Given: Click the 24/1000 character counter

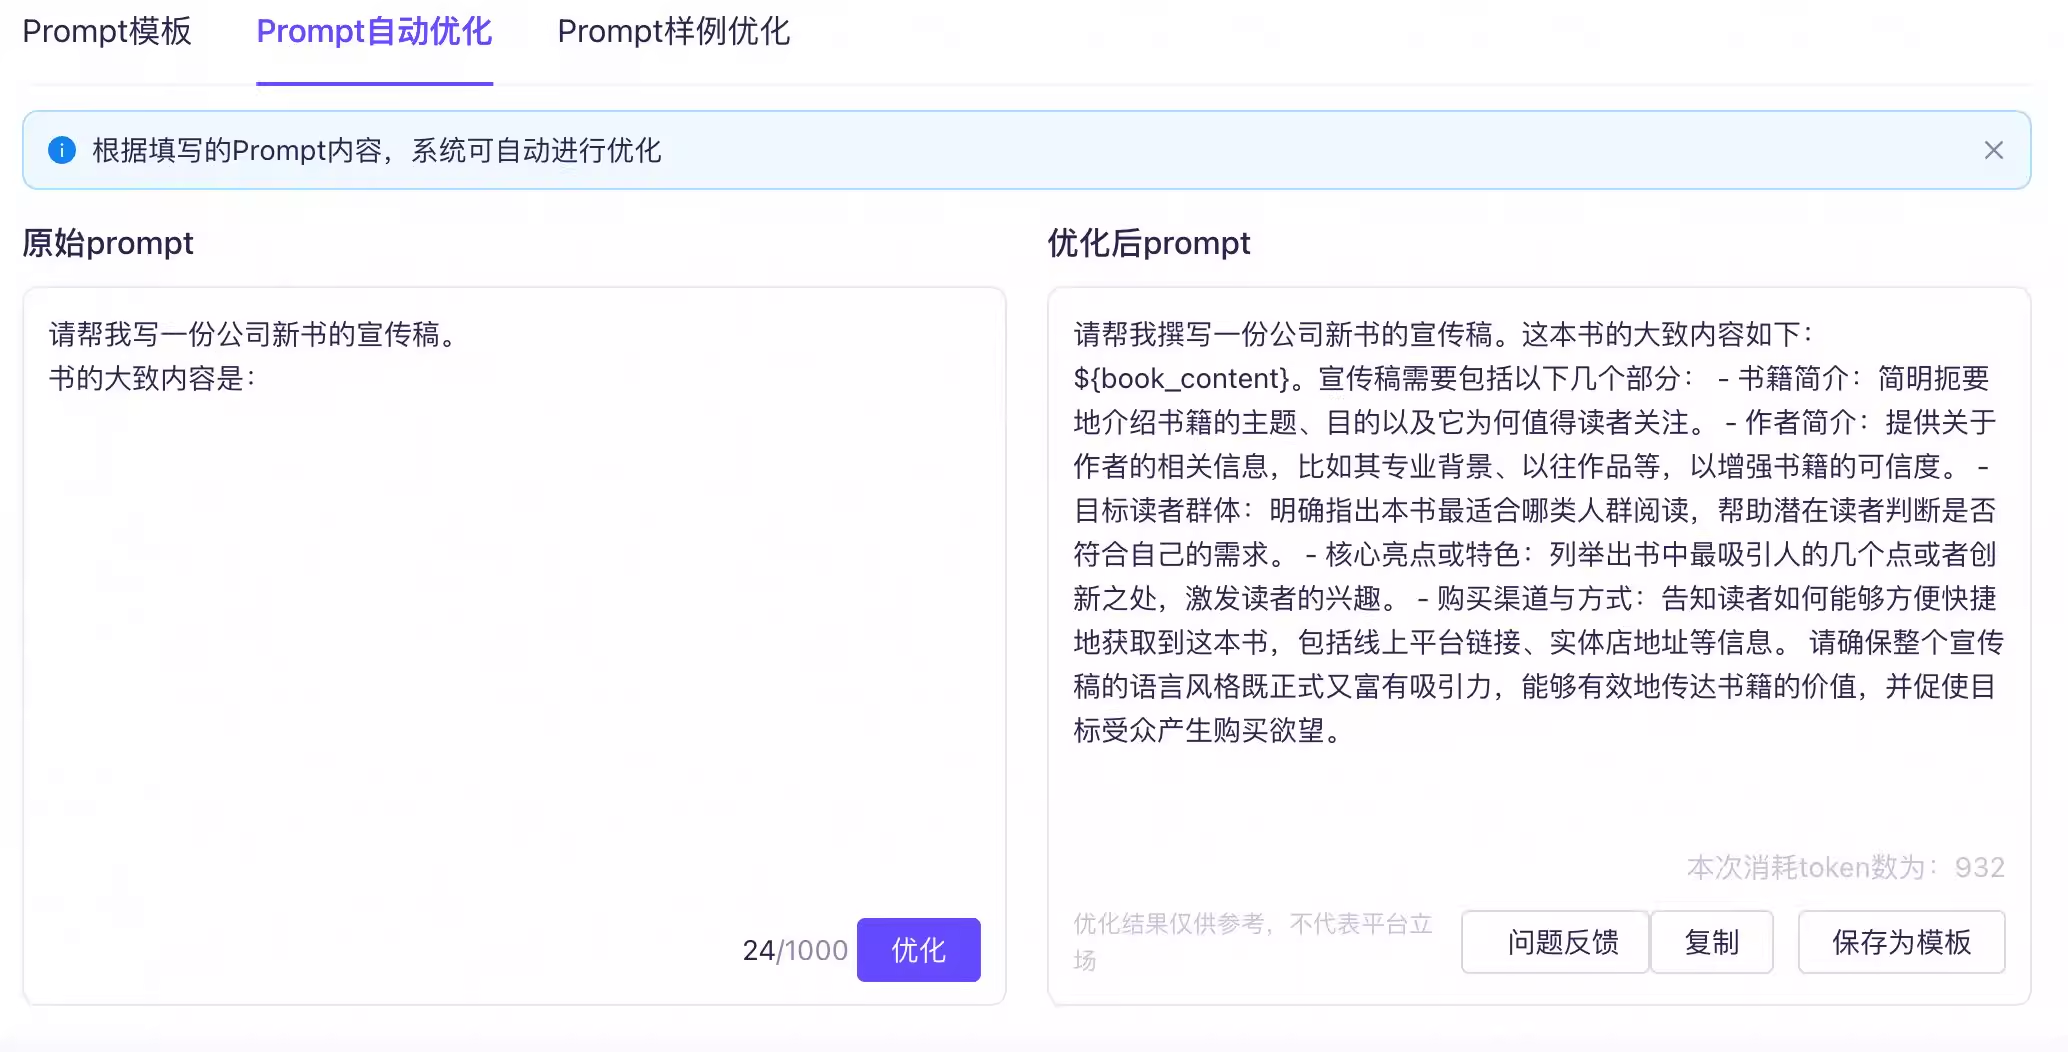Looking at the screenshot, I should coord(795,950).
